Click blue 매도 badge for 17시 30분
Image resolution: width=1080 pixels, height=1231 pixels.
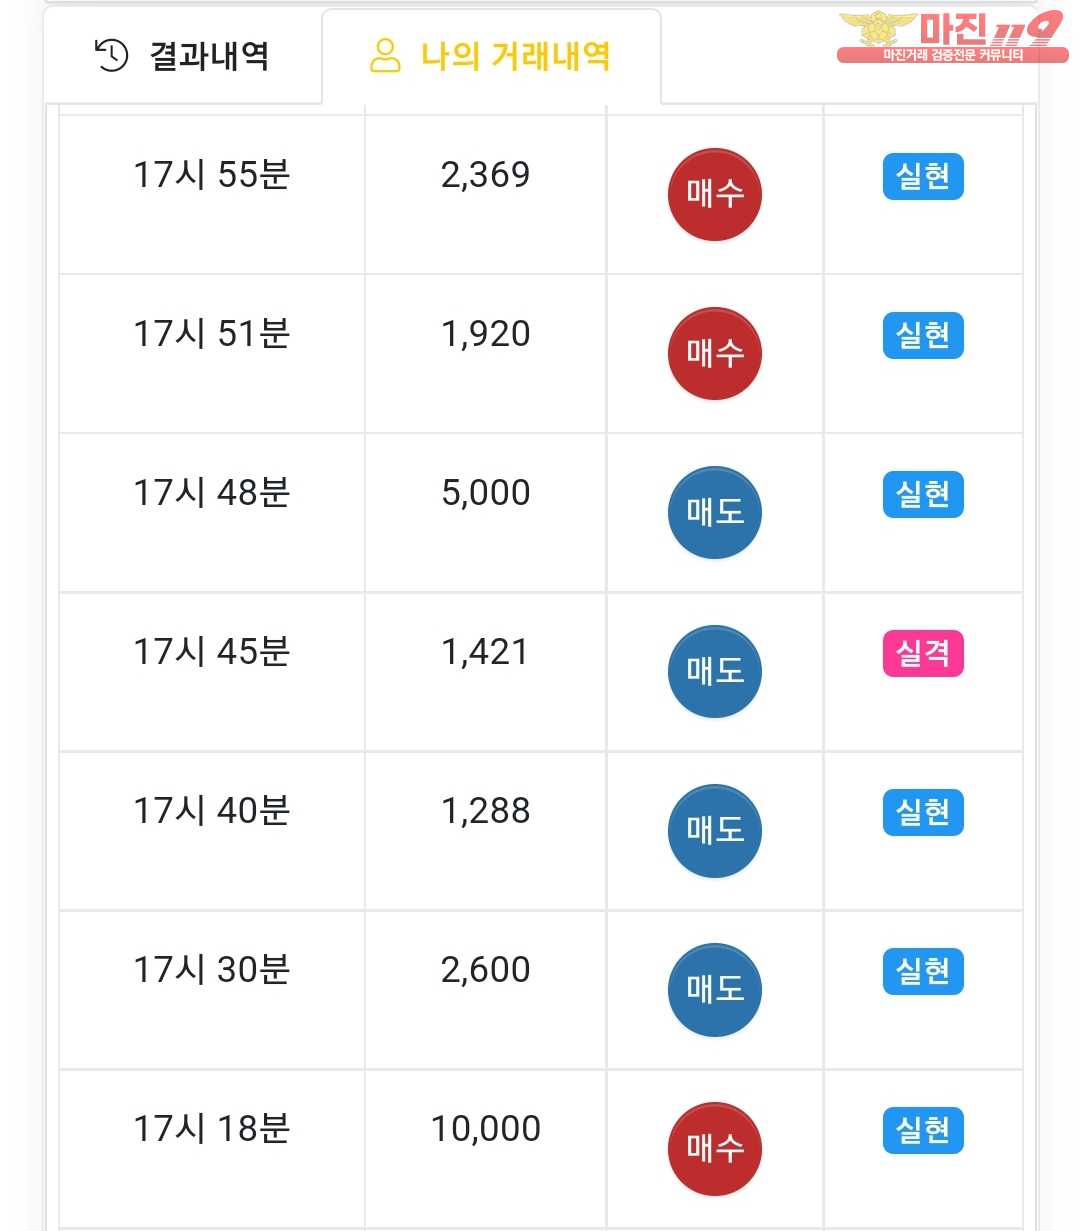click(x=714, y=989)
